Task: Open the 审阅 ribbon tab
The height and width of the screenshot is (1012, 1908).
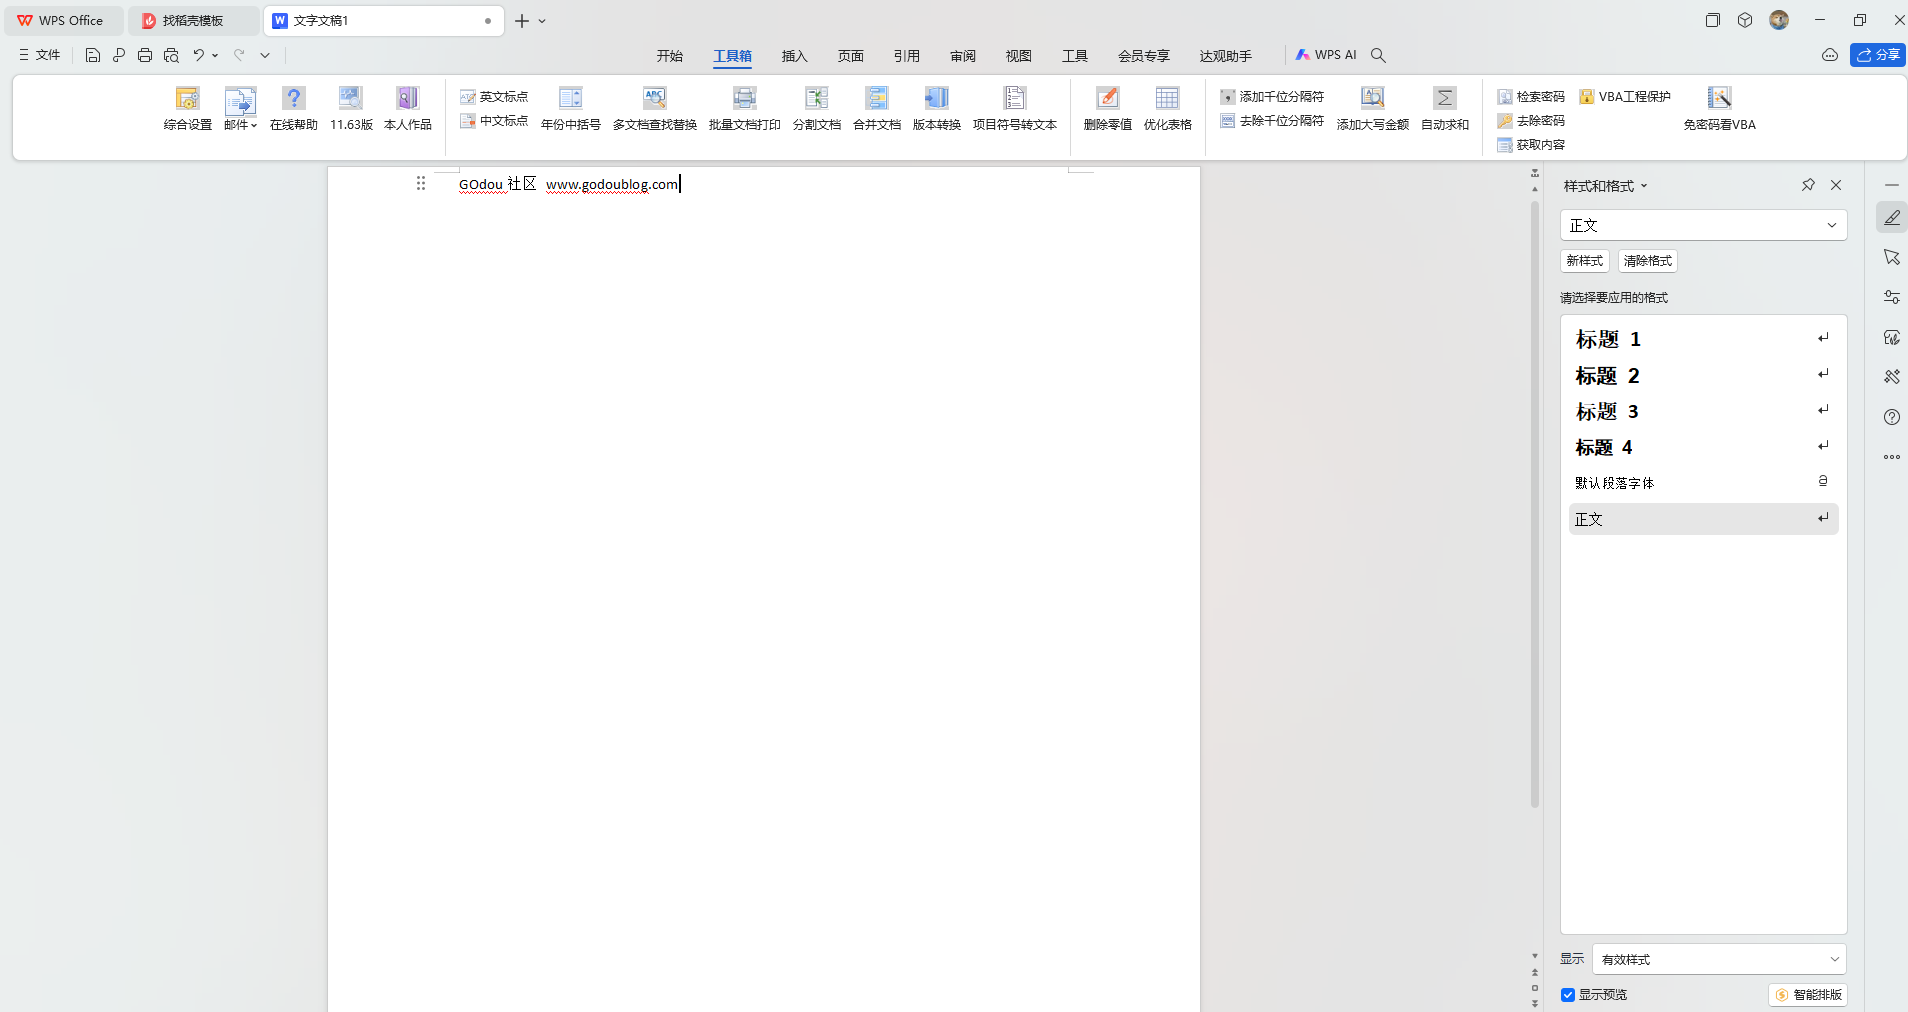Action: pos(962,56)
